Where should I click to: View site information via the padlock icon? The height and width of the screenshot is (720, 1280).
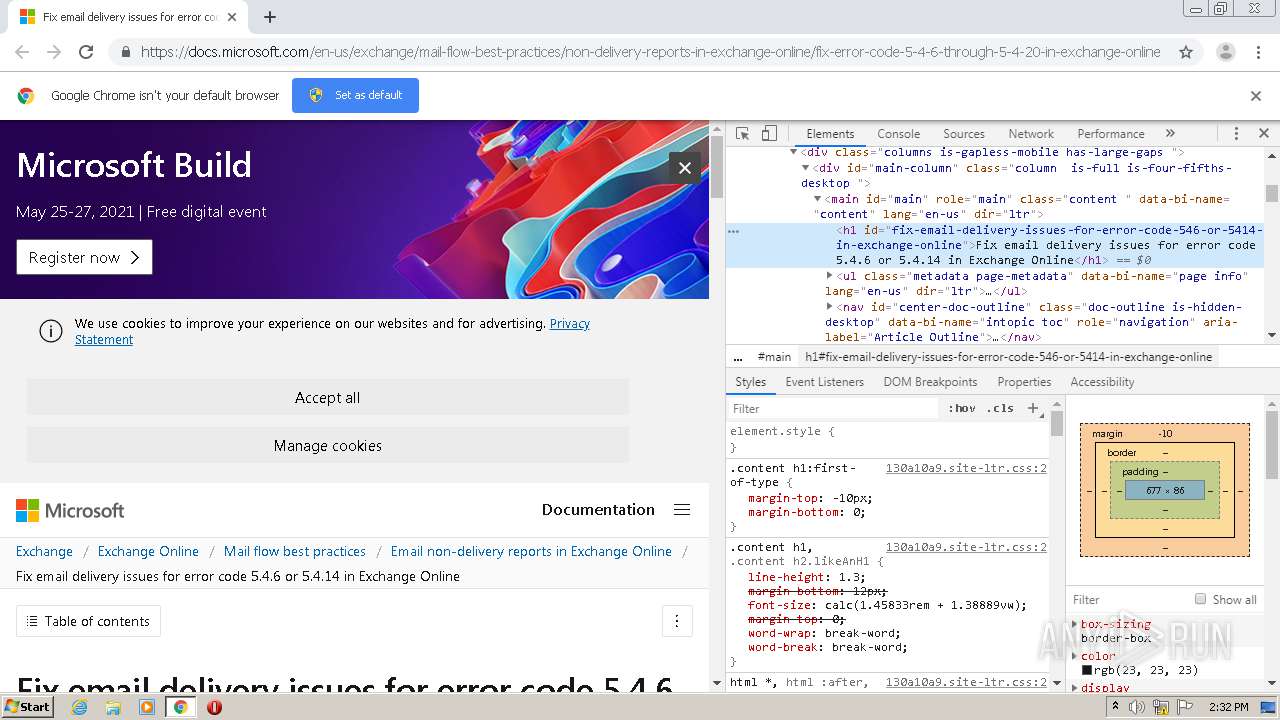pyautogui.click(x=125, y=52)
